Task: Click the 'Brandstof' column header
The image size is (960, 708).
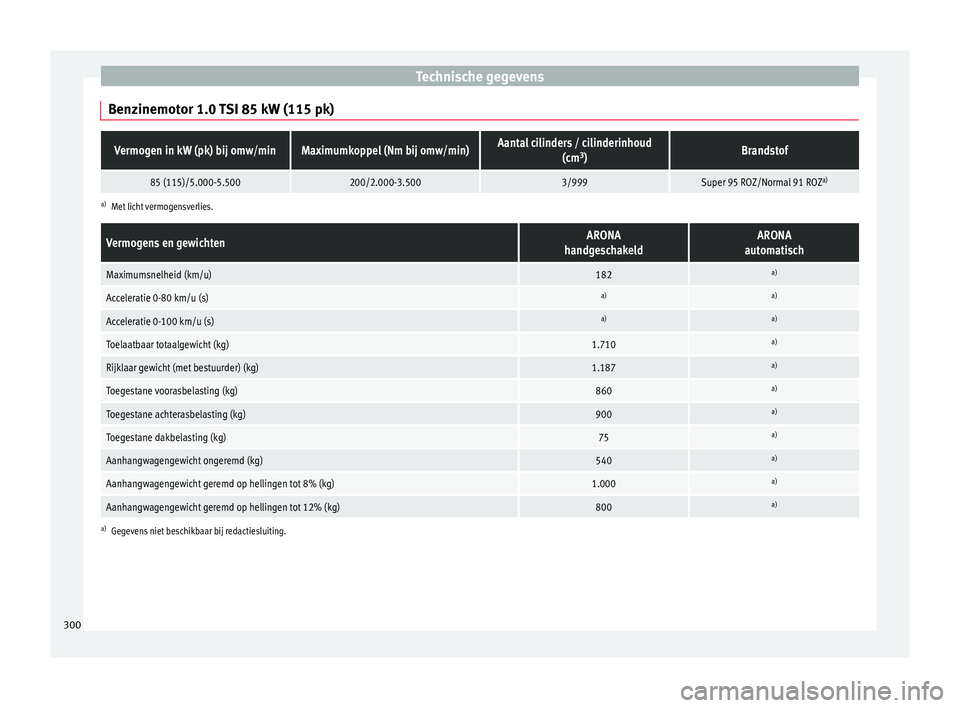Action: tap(764, 151)
